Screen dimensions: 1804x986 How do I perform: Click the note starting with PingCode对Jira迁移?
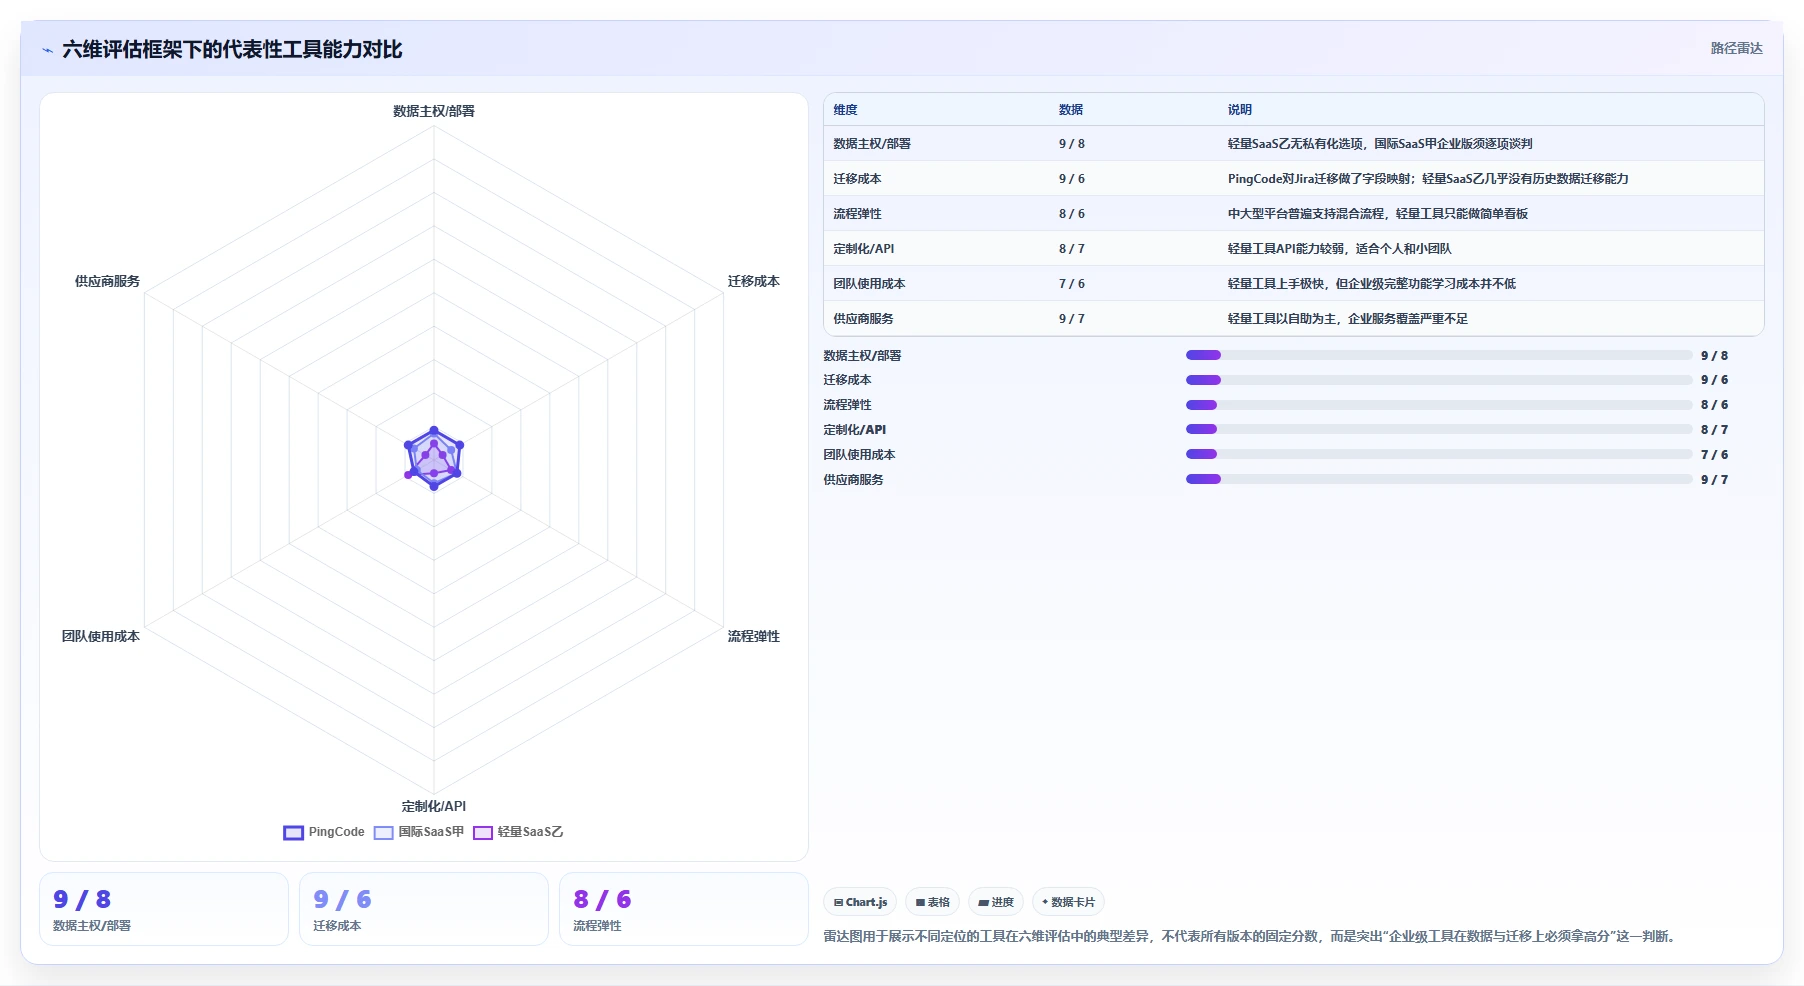point(1428,179)
